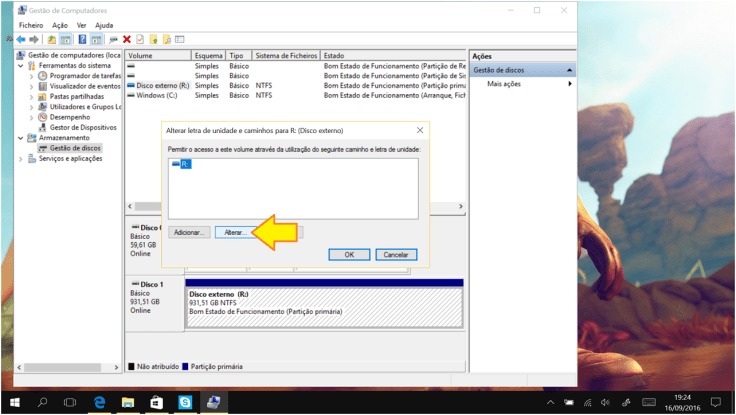Expand the Mais ações submenu arrow
736x415 pixels.
coord(570,84)
